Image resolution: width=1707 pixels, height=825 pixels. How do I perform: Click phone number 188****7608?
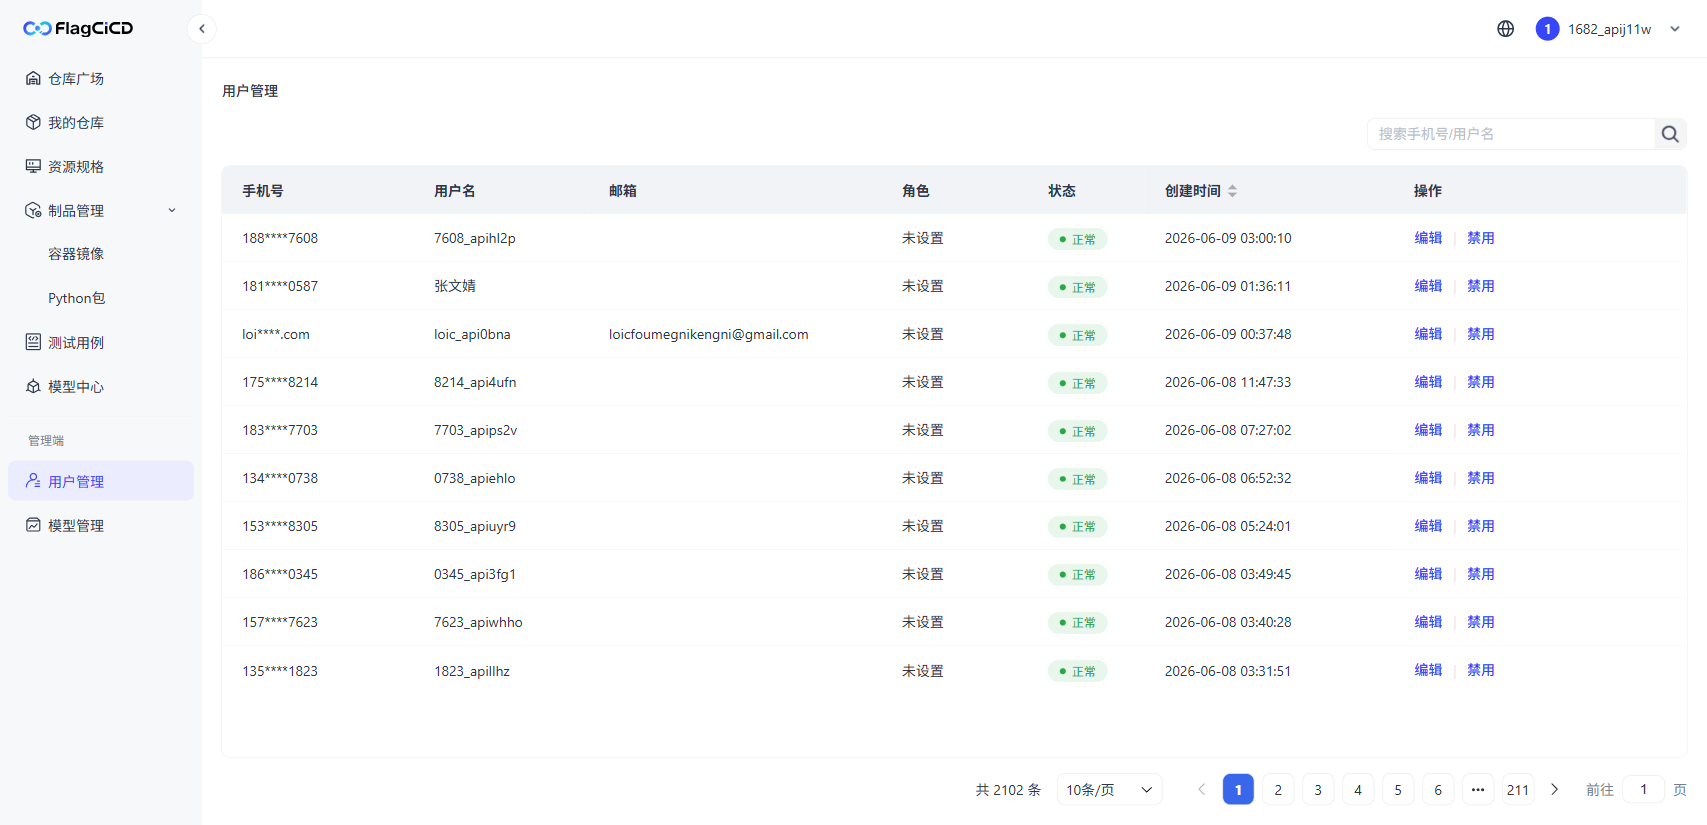[x=280, y=238]
